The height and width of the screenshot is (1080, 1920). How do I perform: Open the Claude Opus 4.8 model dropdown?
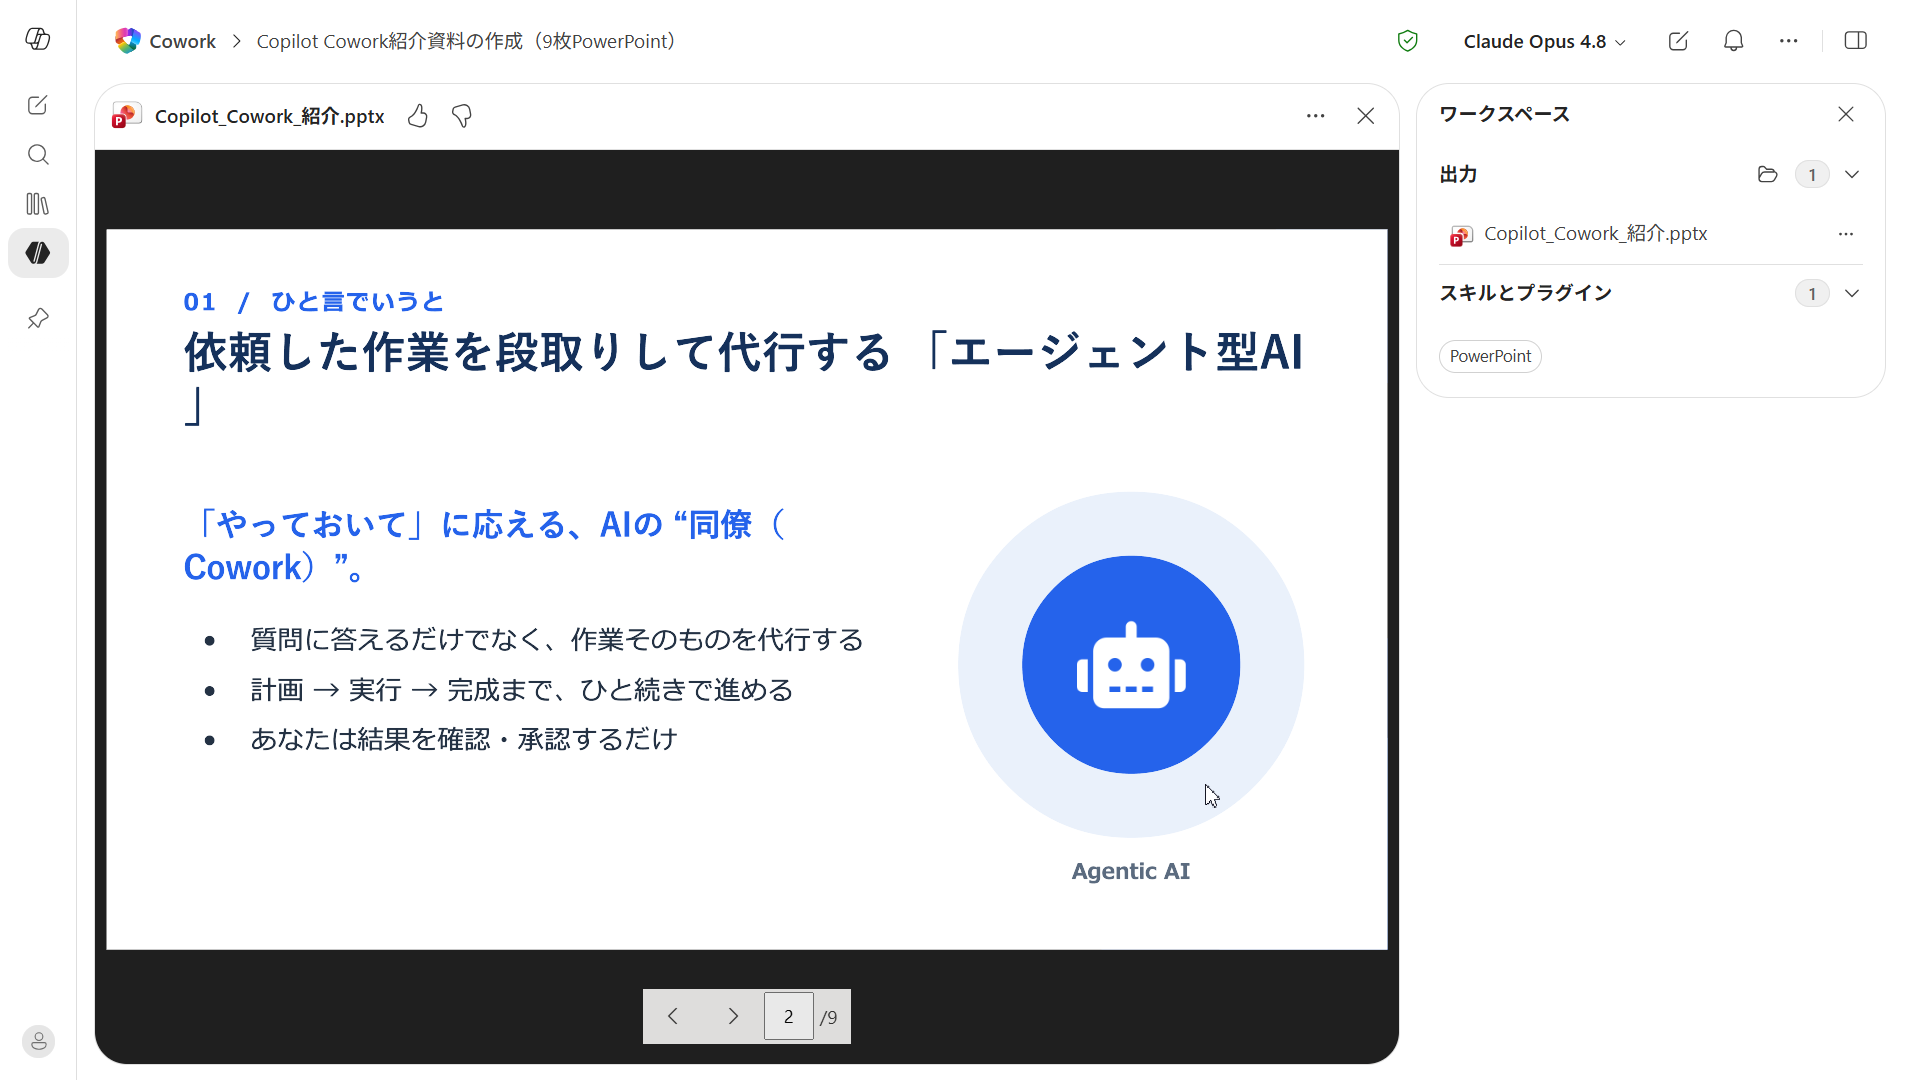coord(1544,41)
